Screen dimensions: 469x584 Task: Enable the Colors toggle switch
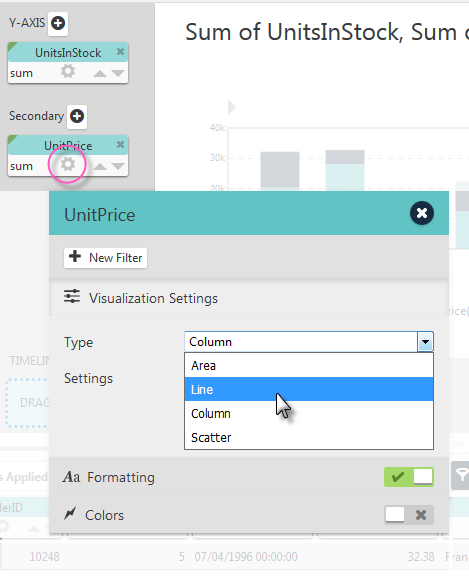[x=409, y=515]
